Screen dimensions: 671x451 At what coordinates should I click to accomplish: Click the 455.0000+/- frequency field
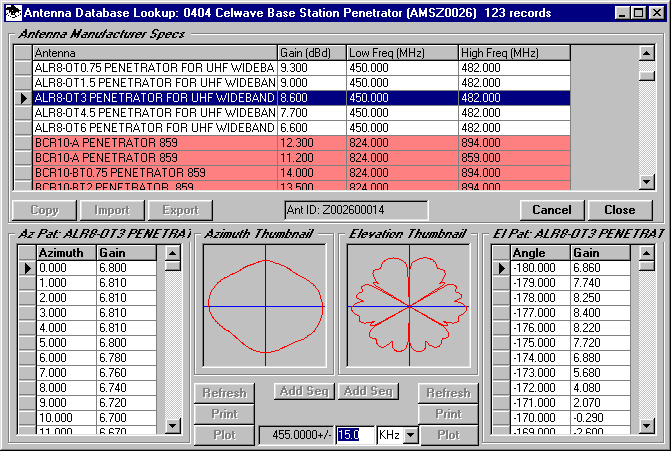click(x=297, y=435)
